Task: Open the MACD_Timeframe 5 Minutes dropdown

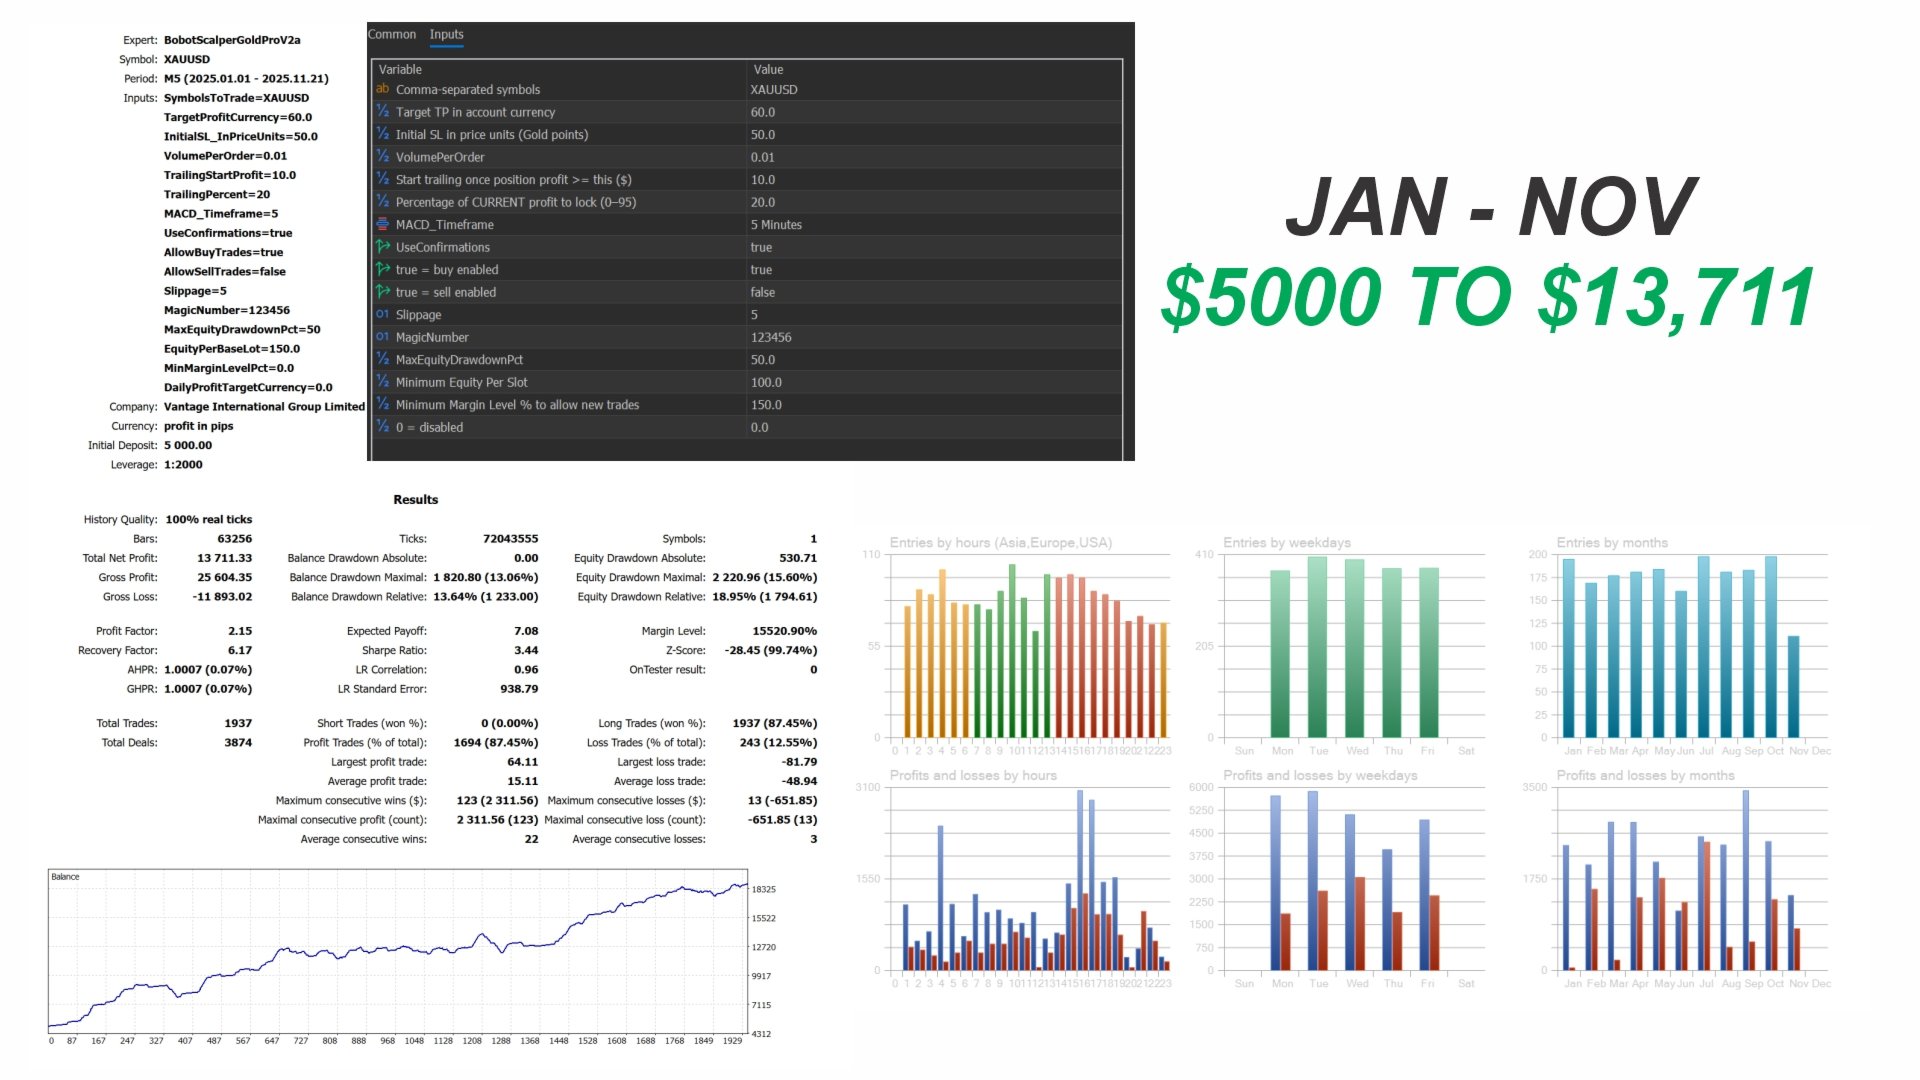Action: 776,225
